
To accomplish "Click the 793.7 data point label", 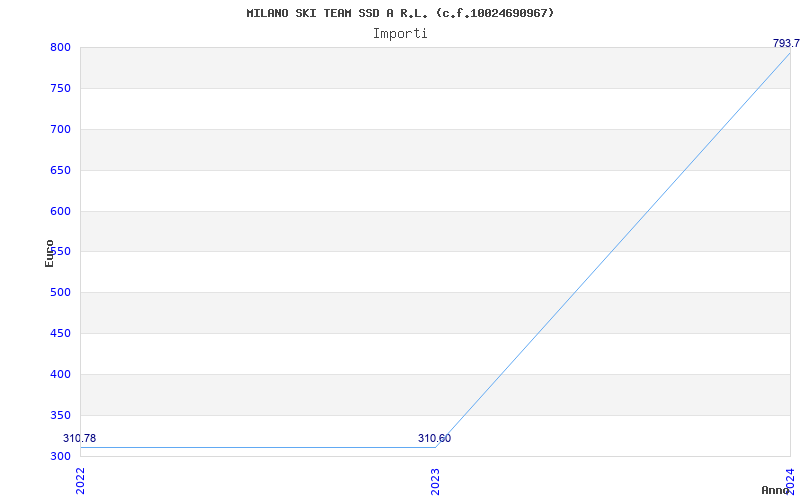I will tap(786, 43).
